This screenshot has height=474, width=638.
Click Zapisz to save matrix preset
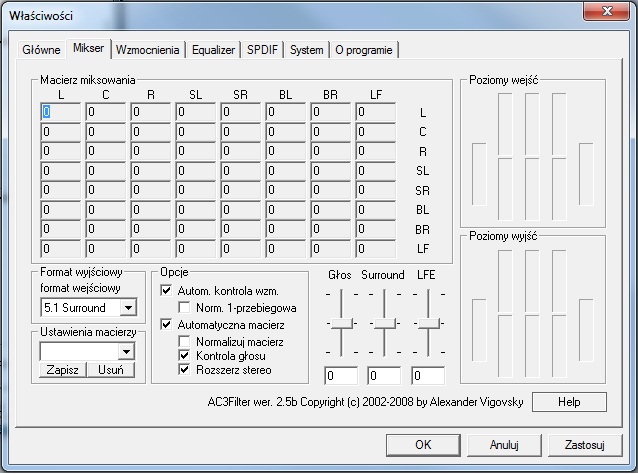click(x=63, y=369)
